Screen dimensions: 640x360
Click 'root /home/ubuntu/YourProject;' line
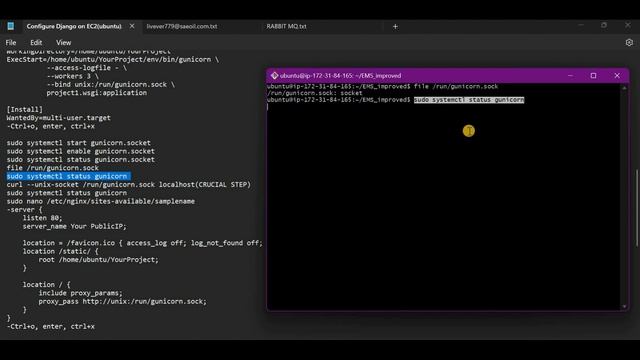(98, 260)
